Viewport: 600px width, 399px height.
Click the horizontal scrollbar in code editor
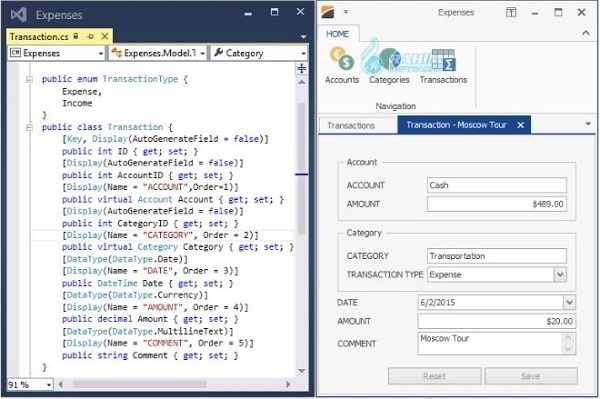[140, 384]
